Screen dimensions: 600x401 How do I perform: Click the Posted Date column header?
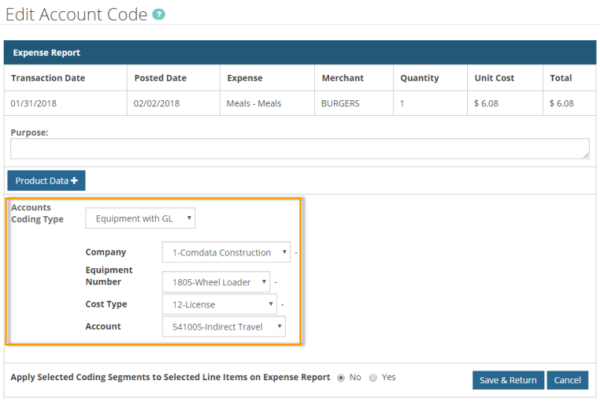[161, 77]
